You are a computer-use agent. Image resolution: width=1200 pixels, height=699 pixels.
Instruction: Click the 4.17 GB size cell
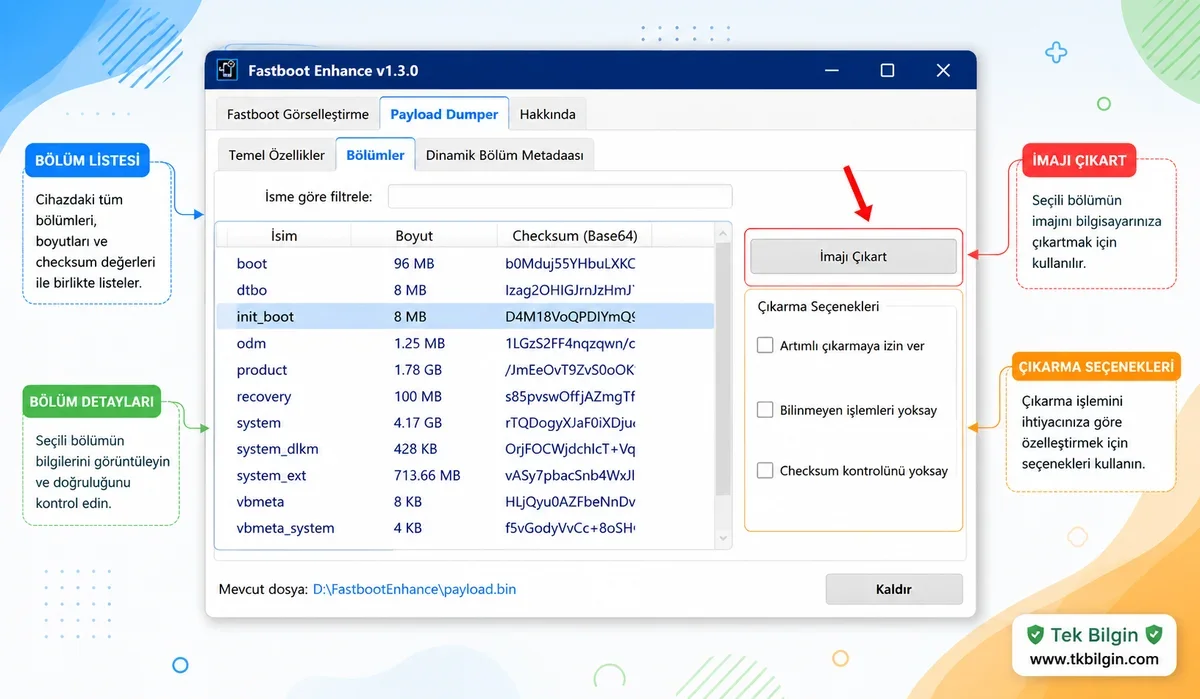pyautogui.click(x=417, y=423)
